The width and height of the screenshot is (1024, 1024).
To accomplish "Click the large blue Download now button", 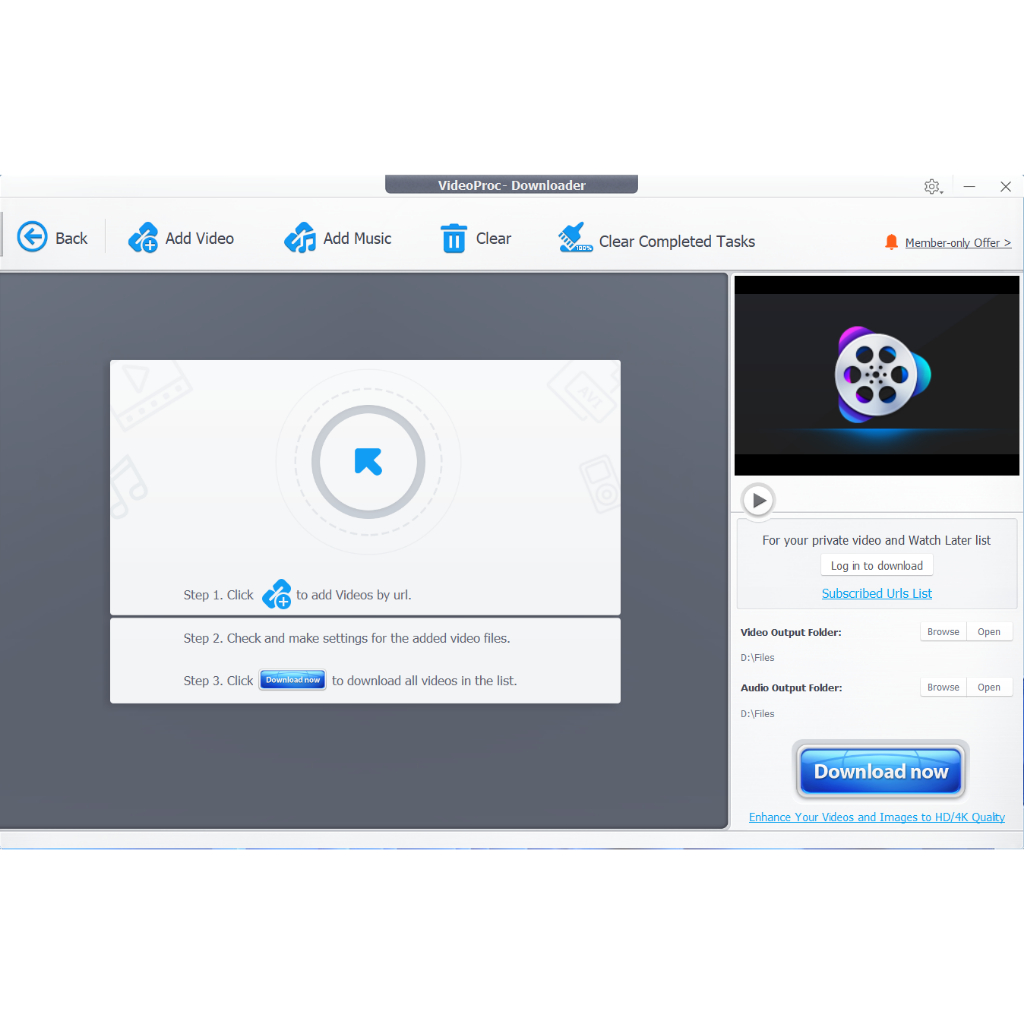I will pyautogui.click(x=881, y=771).
